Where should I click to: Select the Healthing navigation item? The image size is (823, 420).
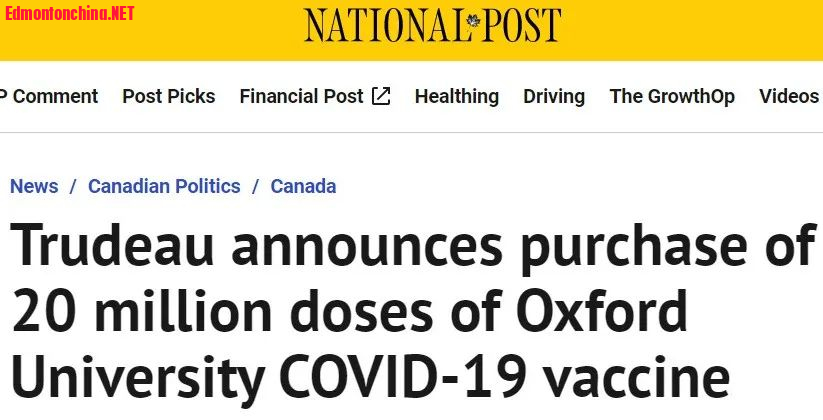[456, 96]
